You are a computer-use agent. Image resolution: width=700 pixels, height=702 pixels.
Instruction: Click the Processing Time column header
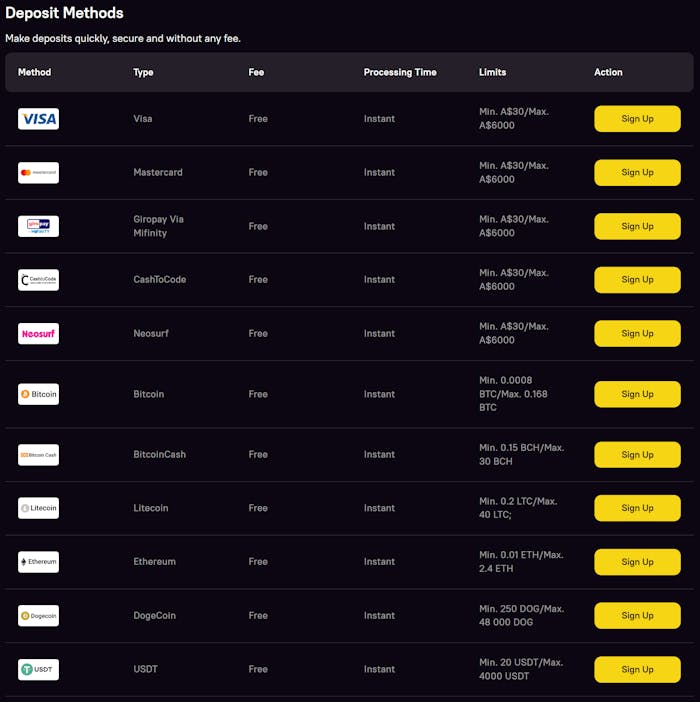click(400, 72)
